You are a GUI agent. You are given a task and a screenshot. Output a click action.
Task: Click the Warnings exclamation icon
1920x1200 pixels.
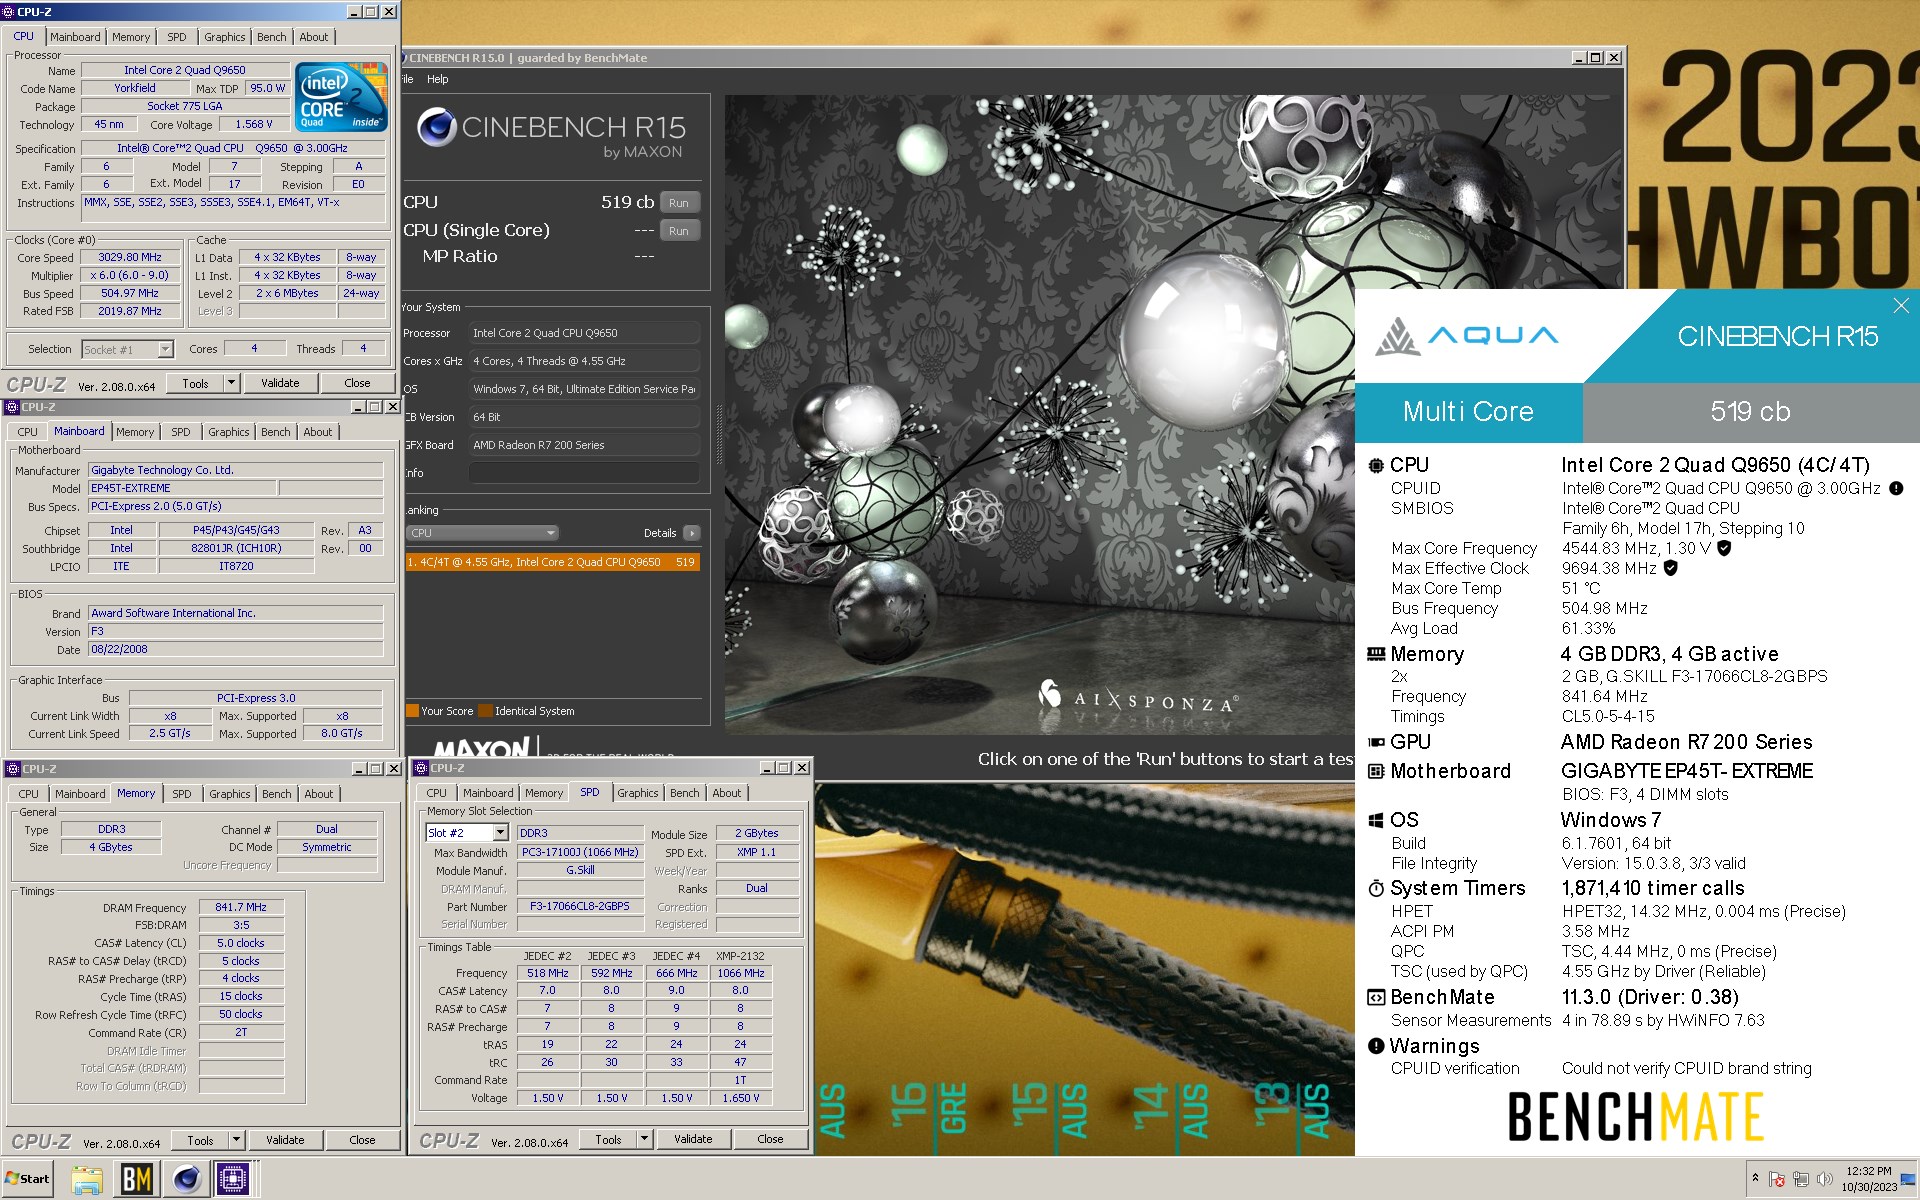click(1376, 1046)
